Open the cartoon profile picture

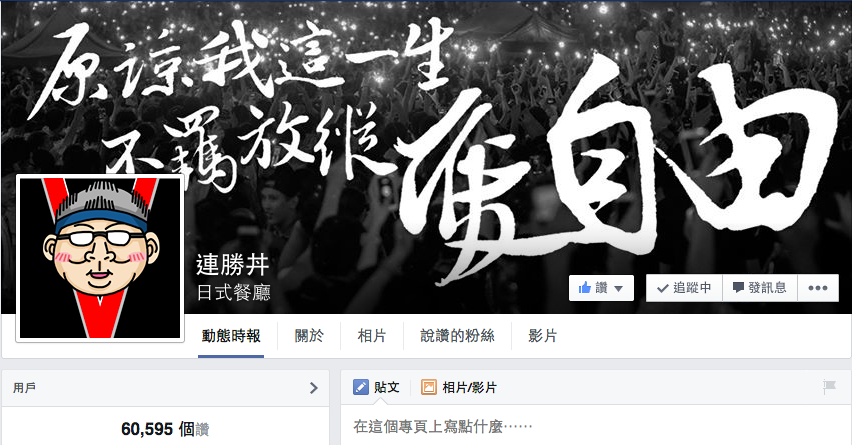click(100, 258)
